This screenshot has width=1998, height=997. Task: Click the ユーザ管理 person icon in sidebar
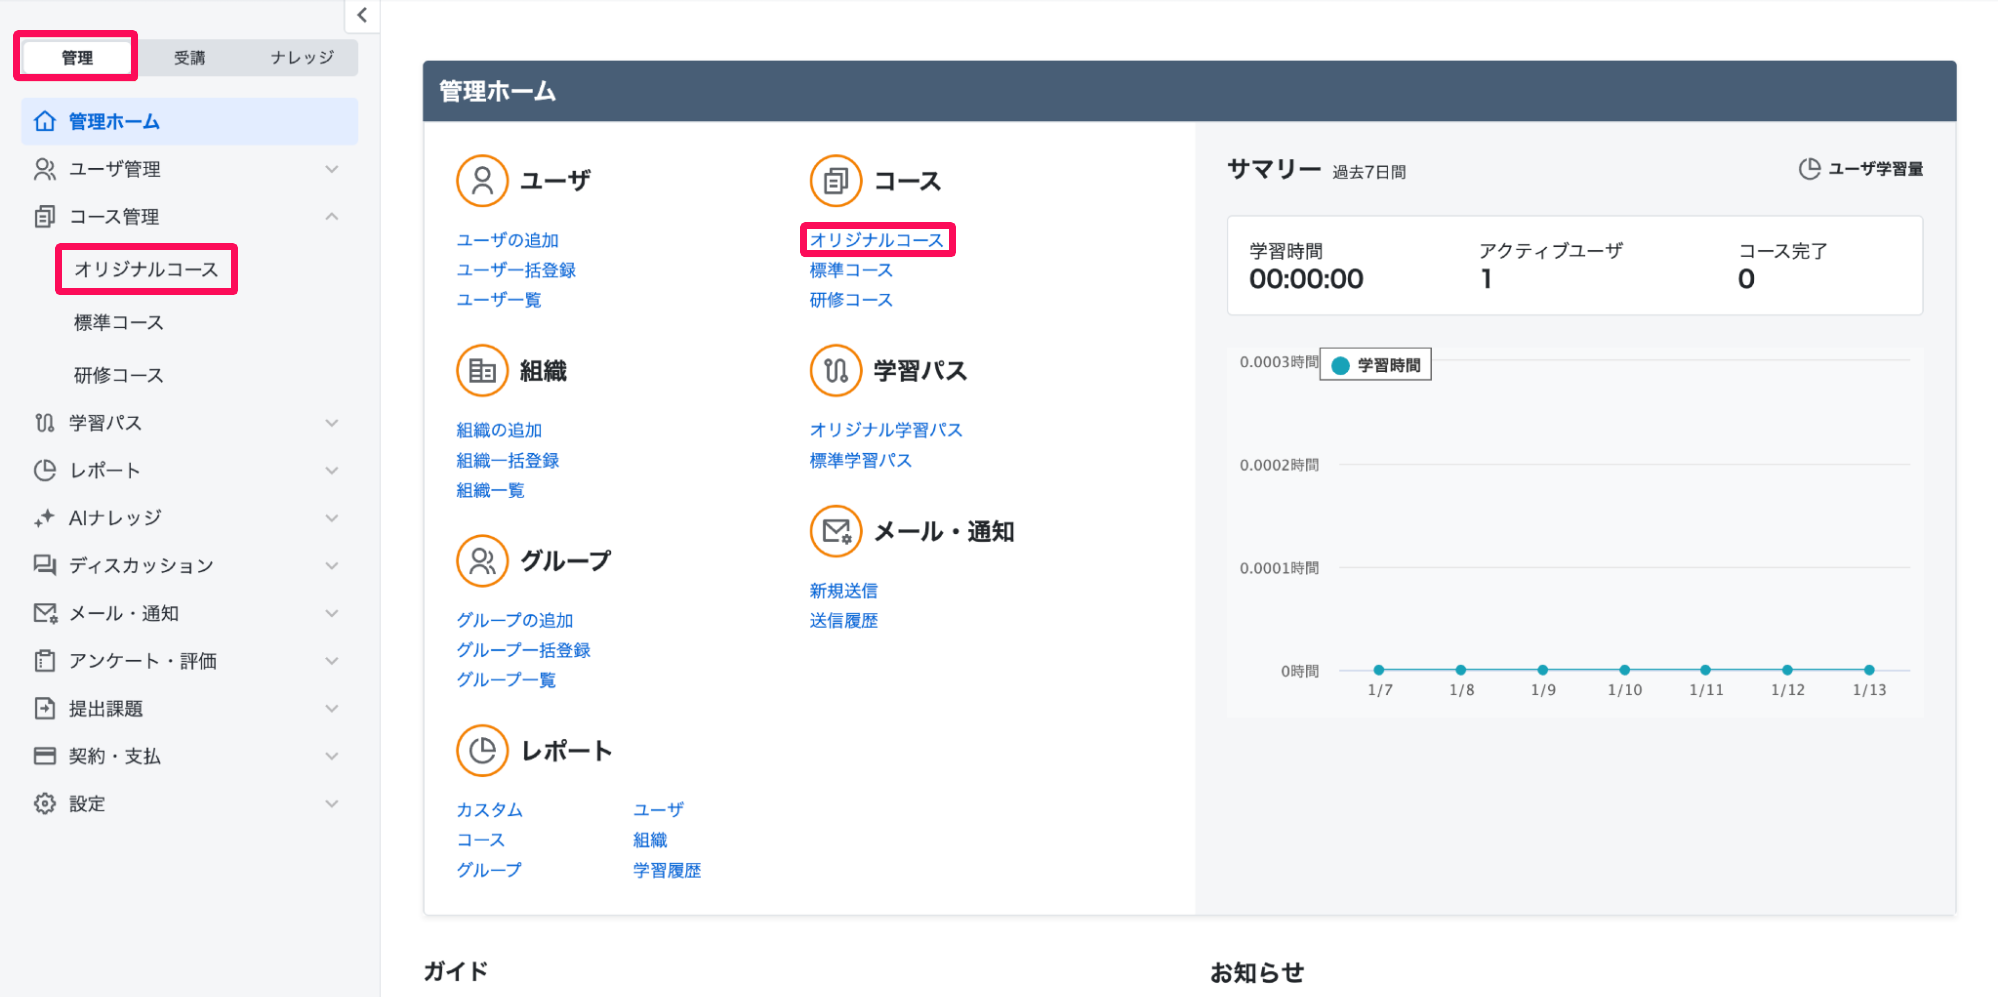(x=45, y=169)
